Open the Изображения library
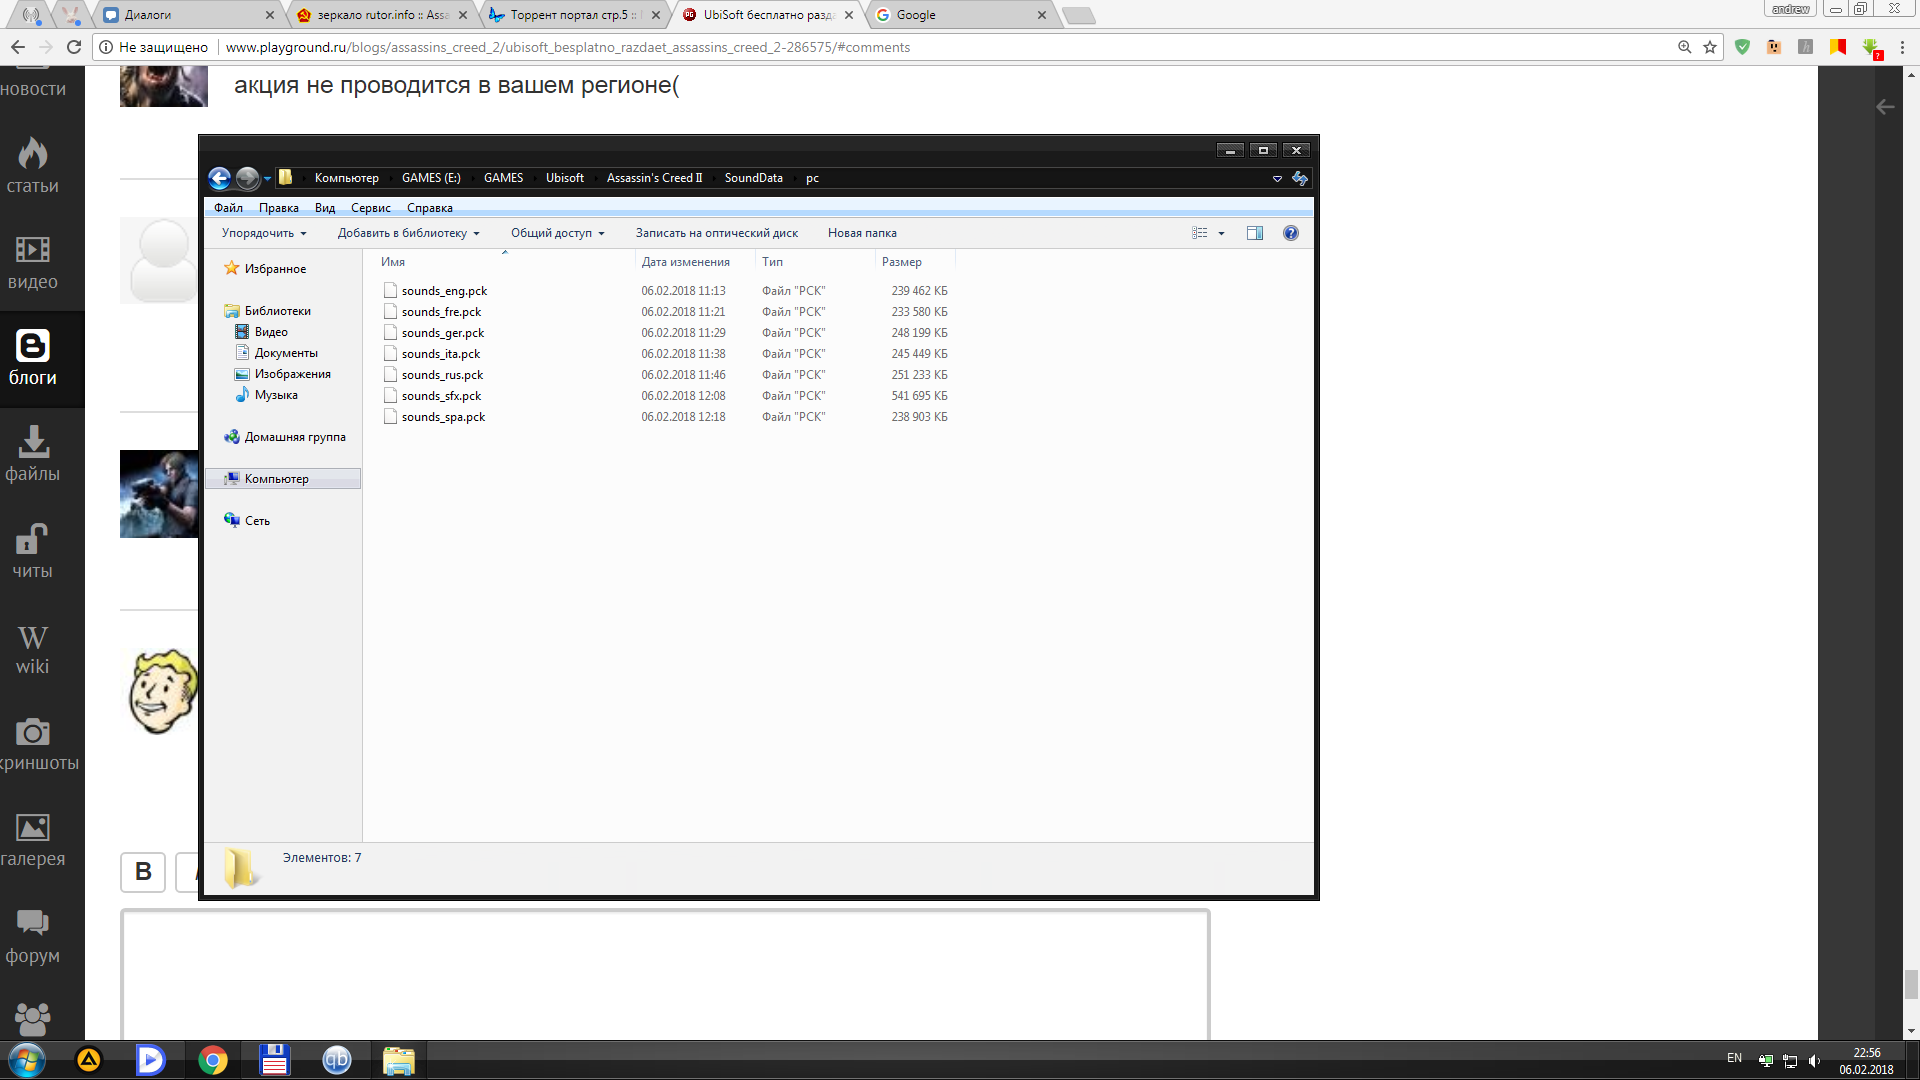 tap(282, 374)
